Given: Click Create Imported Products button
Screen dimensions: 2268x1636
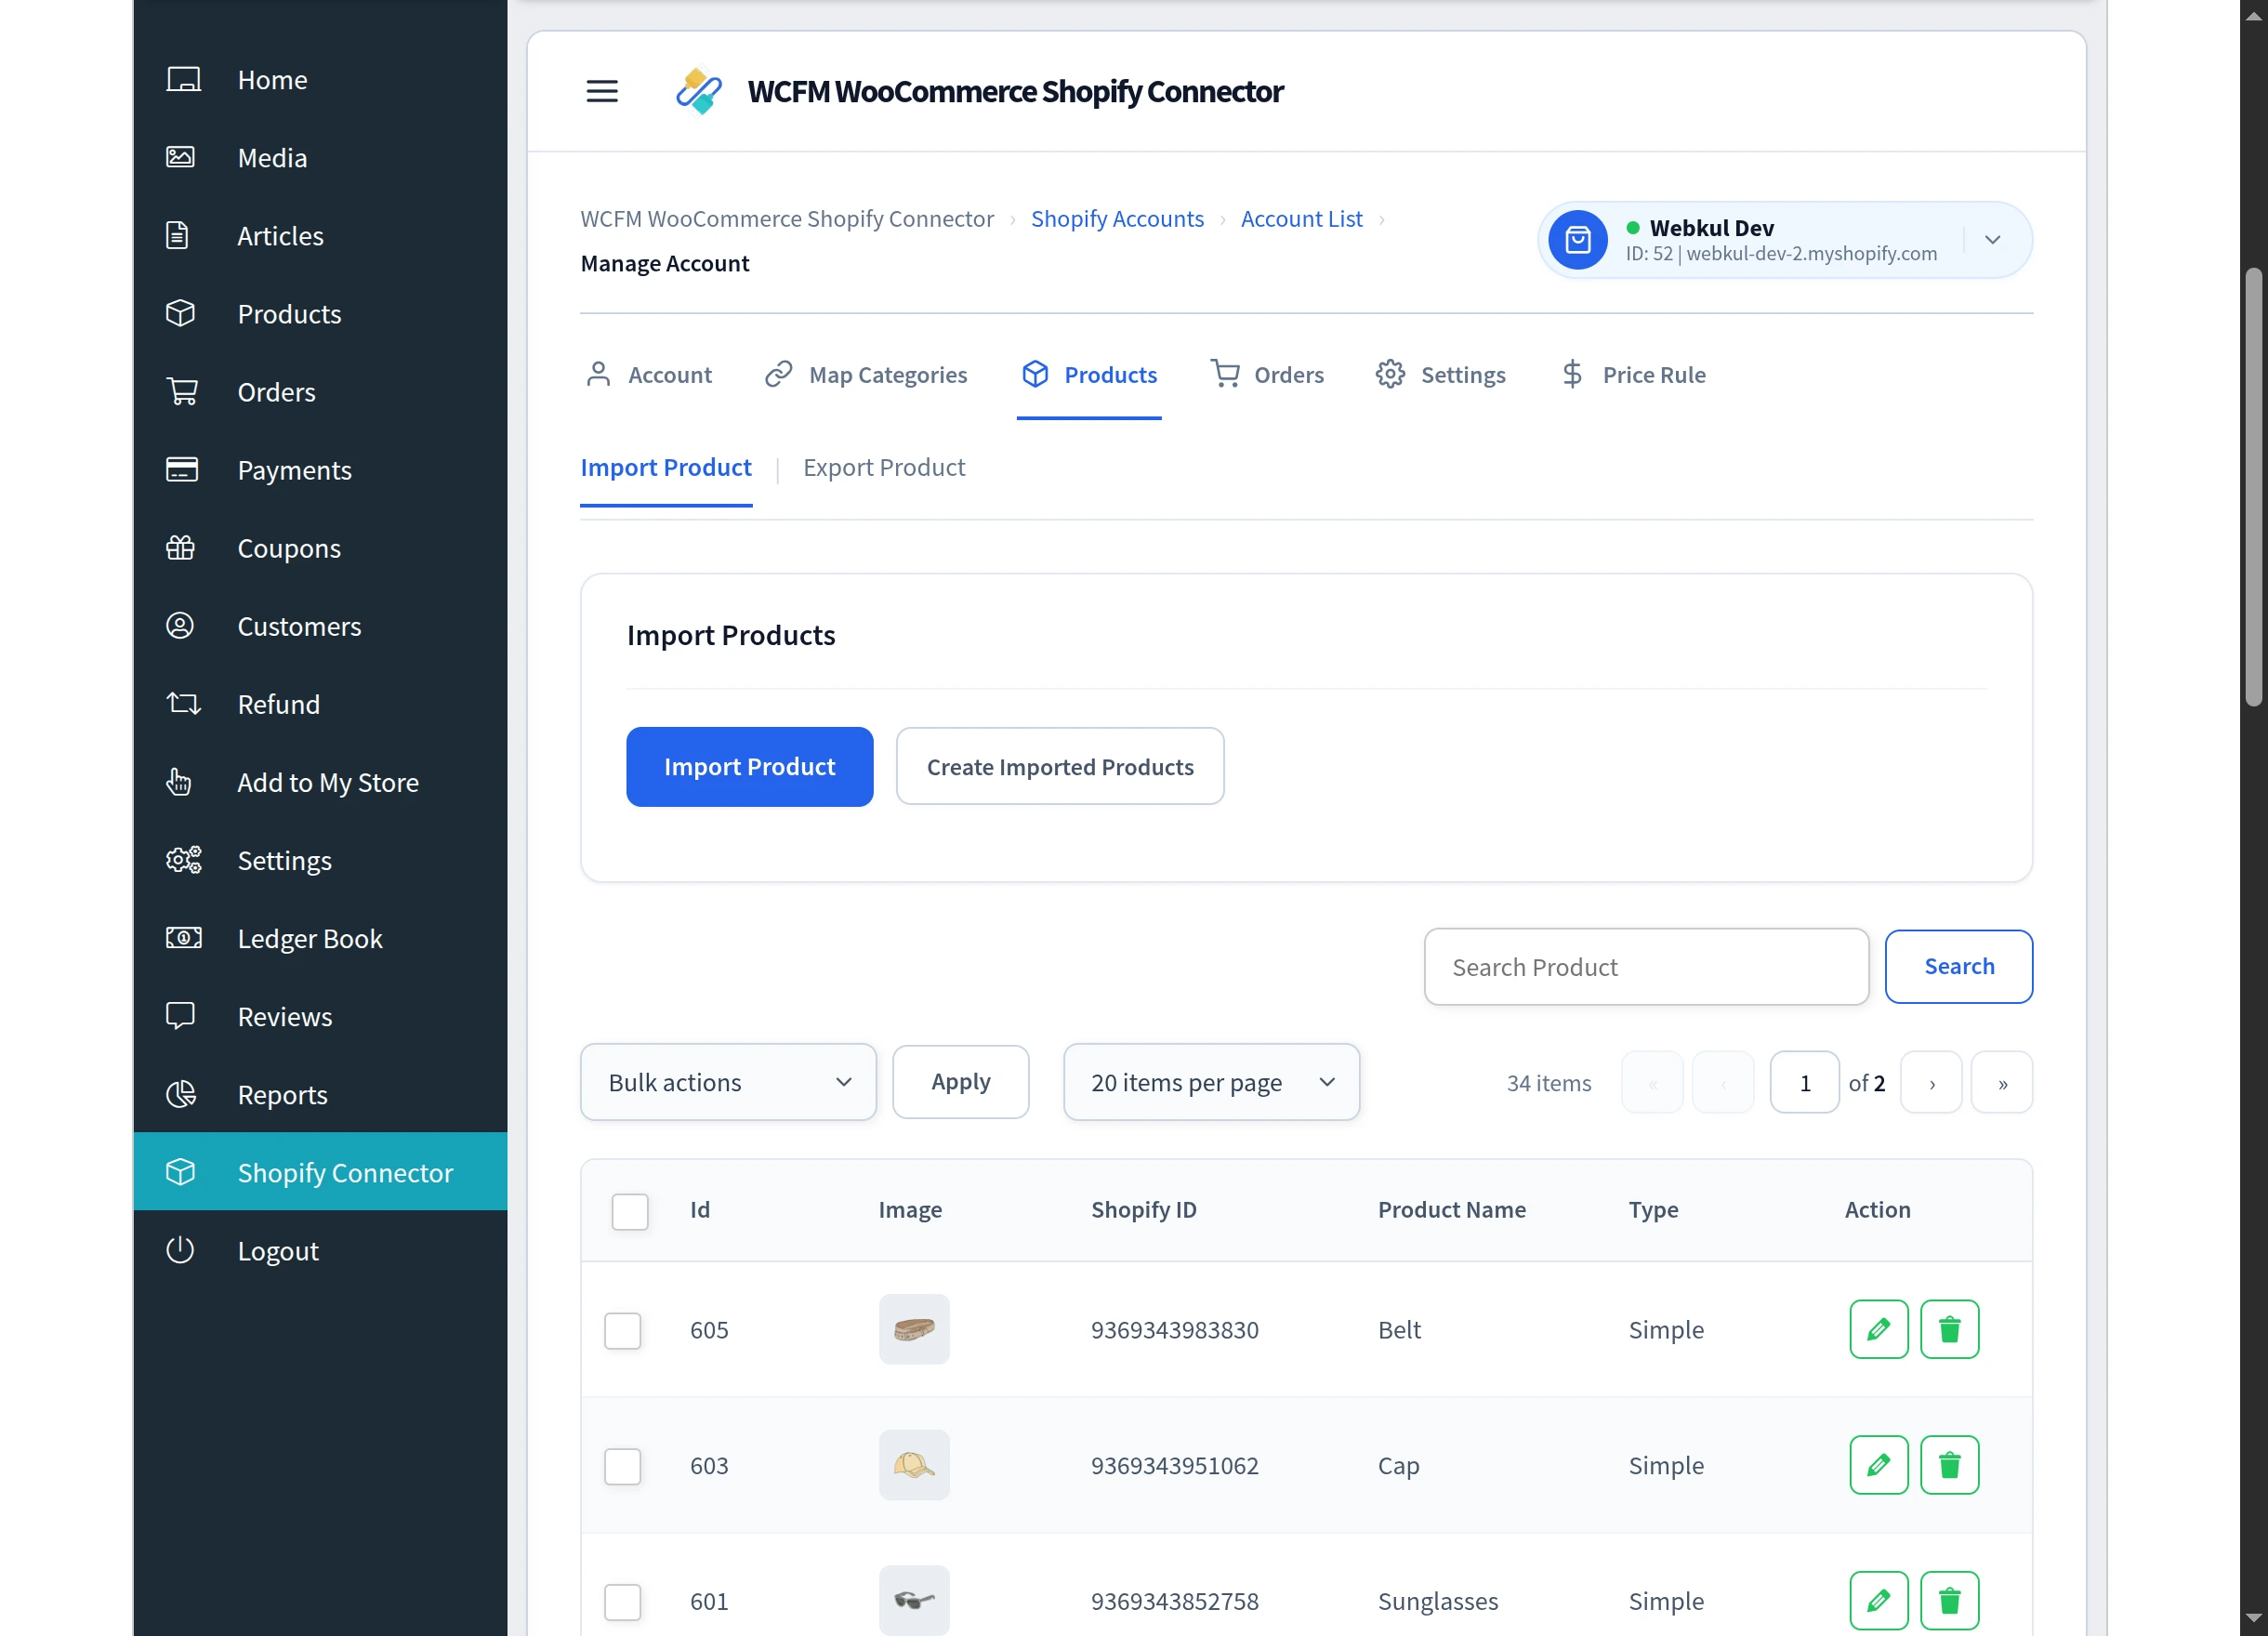Looking at the screenshot, I should click(x=1060, y=767).
